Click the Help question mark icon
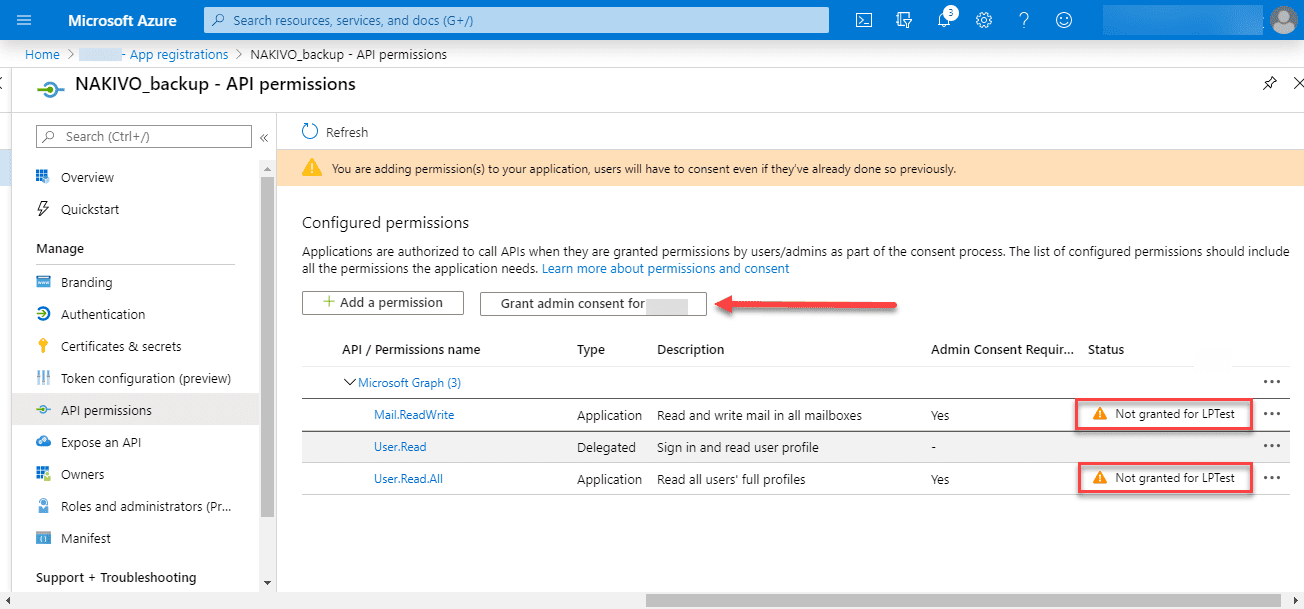Screen dimensions: 1304x609 [1024, 20]
